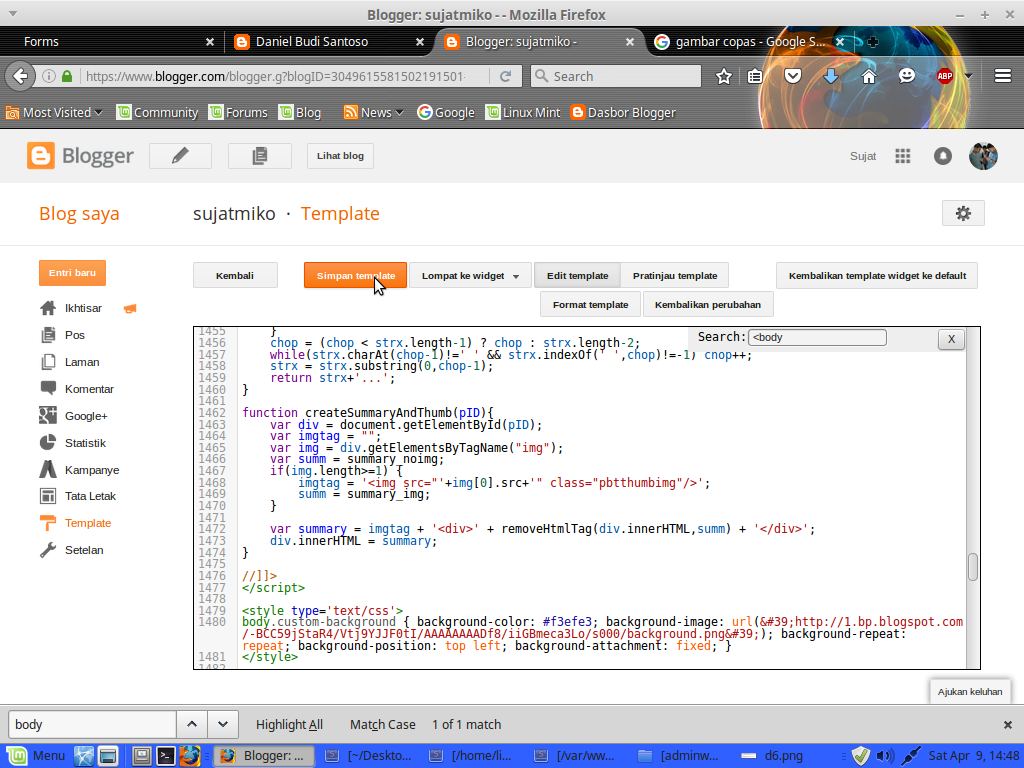Click the Ikhtisar megaphone icon
The height and width of the screenshot is (768, 1024).
click(x=130, y=308)
